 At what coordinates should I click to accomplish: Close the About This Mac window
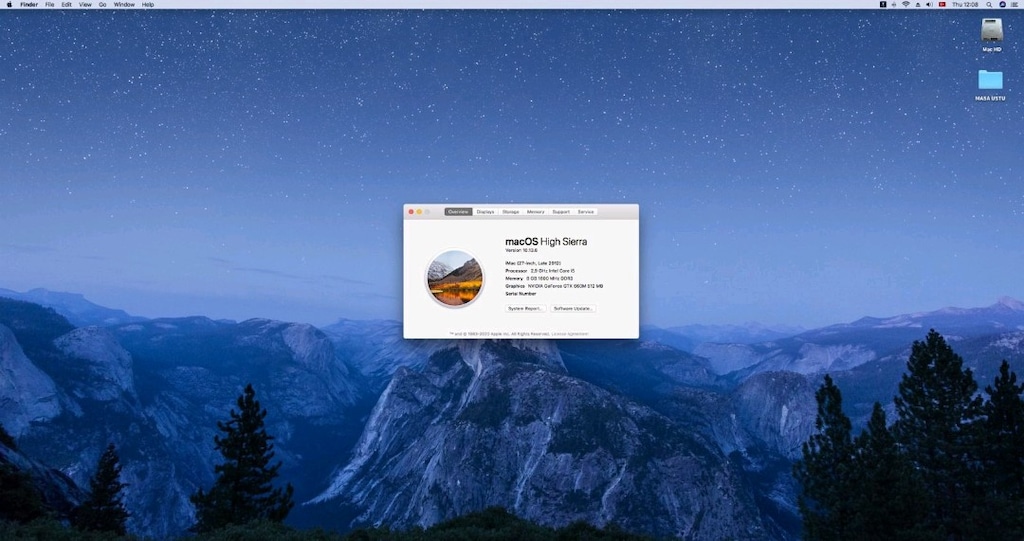[411, 212]
